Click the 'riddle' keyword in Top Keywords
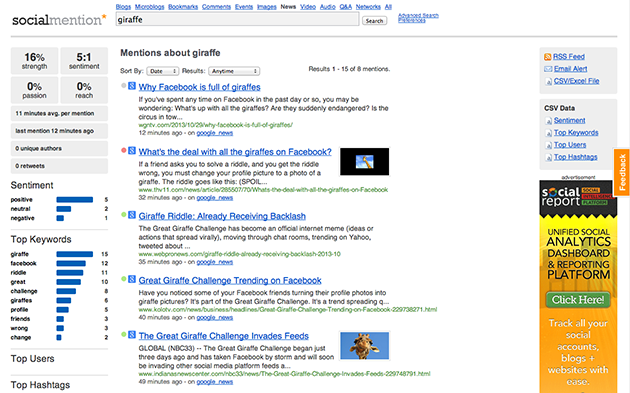The width and height of the screenshot is (630, 393). tap(18, 273)
